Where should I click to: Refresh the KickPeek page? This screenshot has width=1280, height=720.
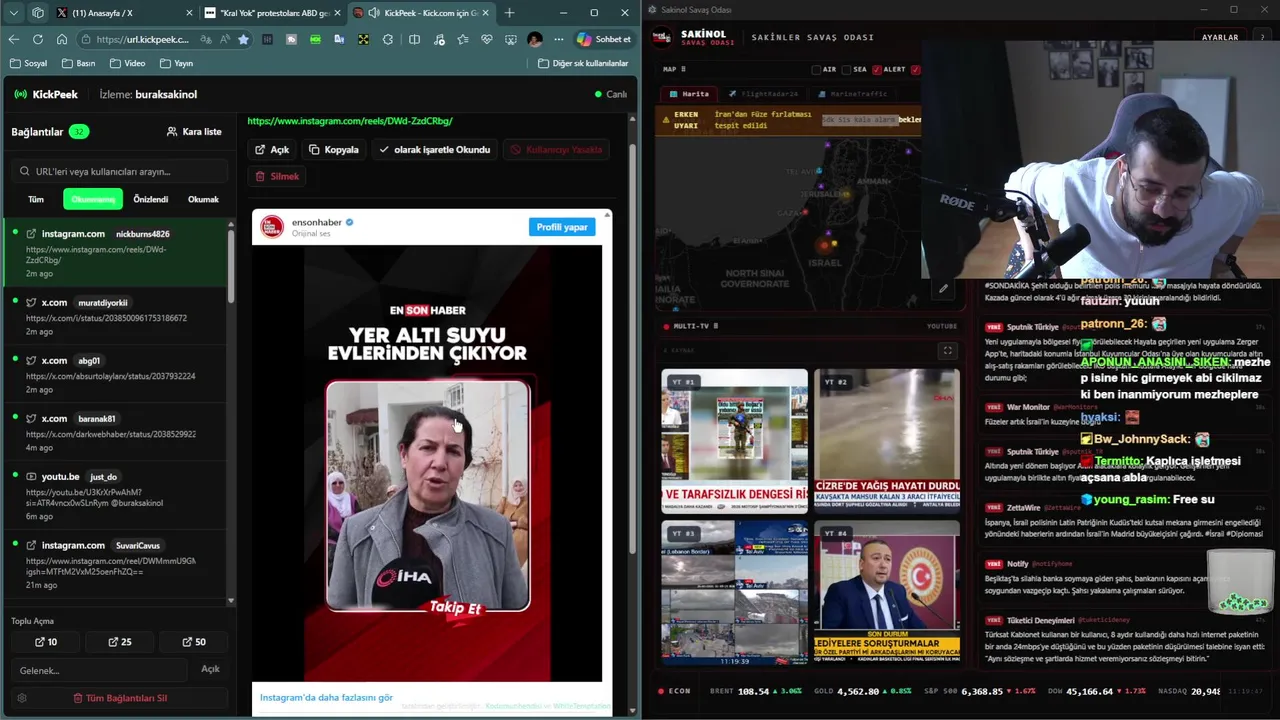[38, 39]
